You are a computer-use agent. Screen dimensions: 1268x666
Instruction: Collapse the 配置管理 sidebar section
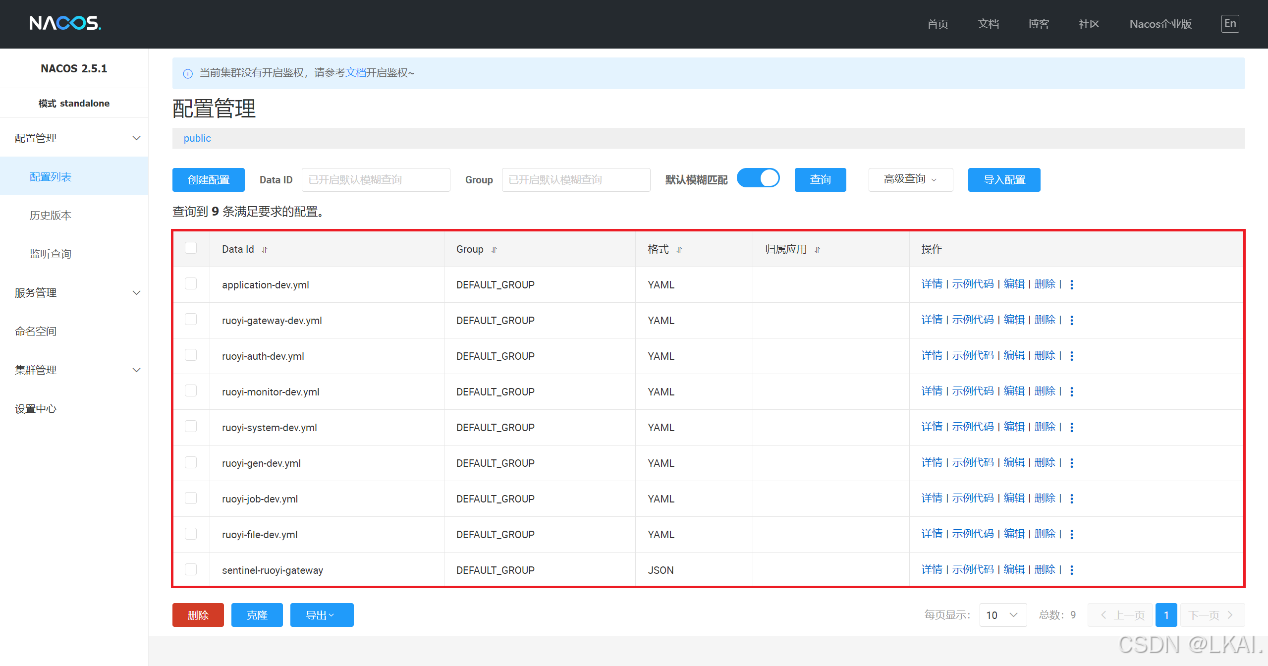coord(74,138)
